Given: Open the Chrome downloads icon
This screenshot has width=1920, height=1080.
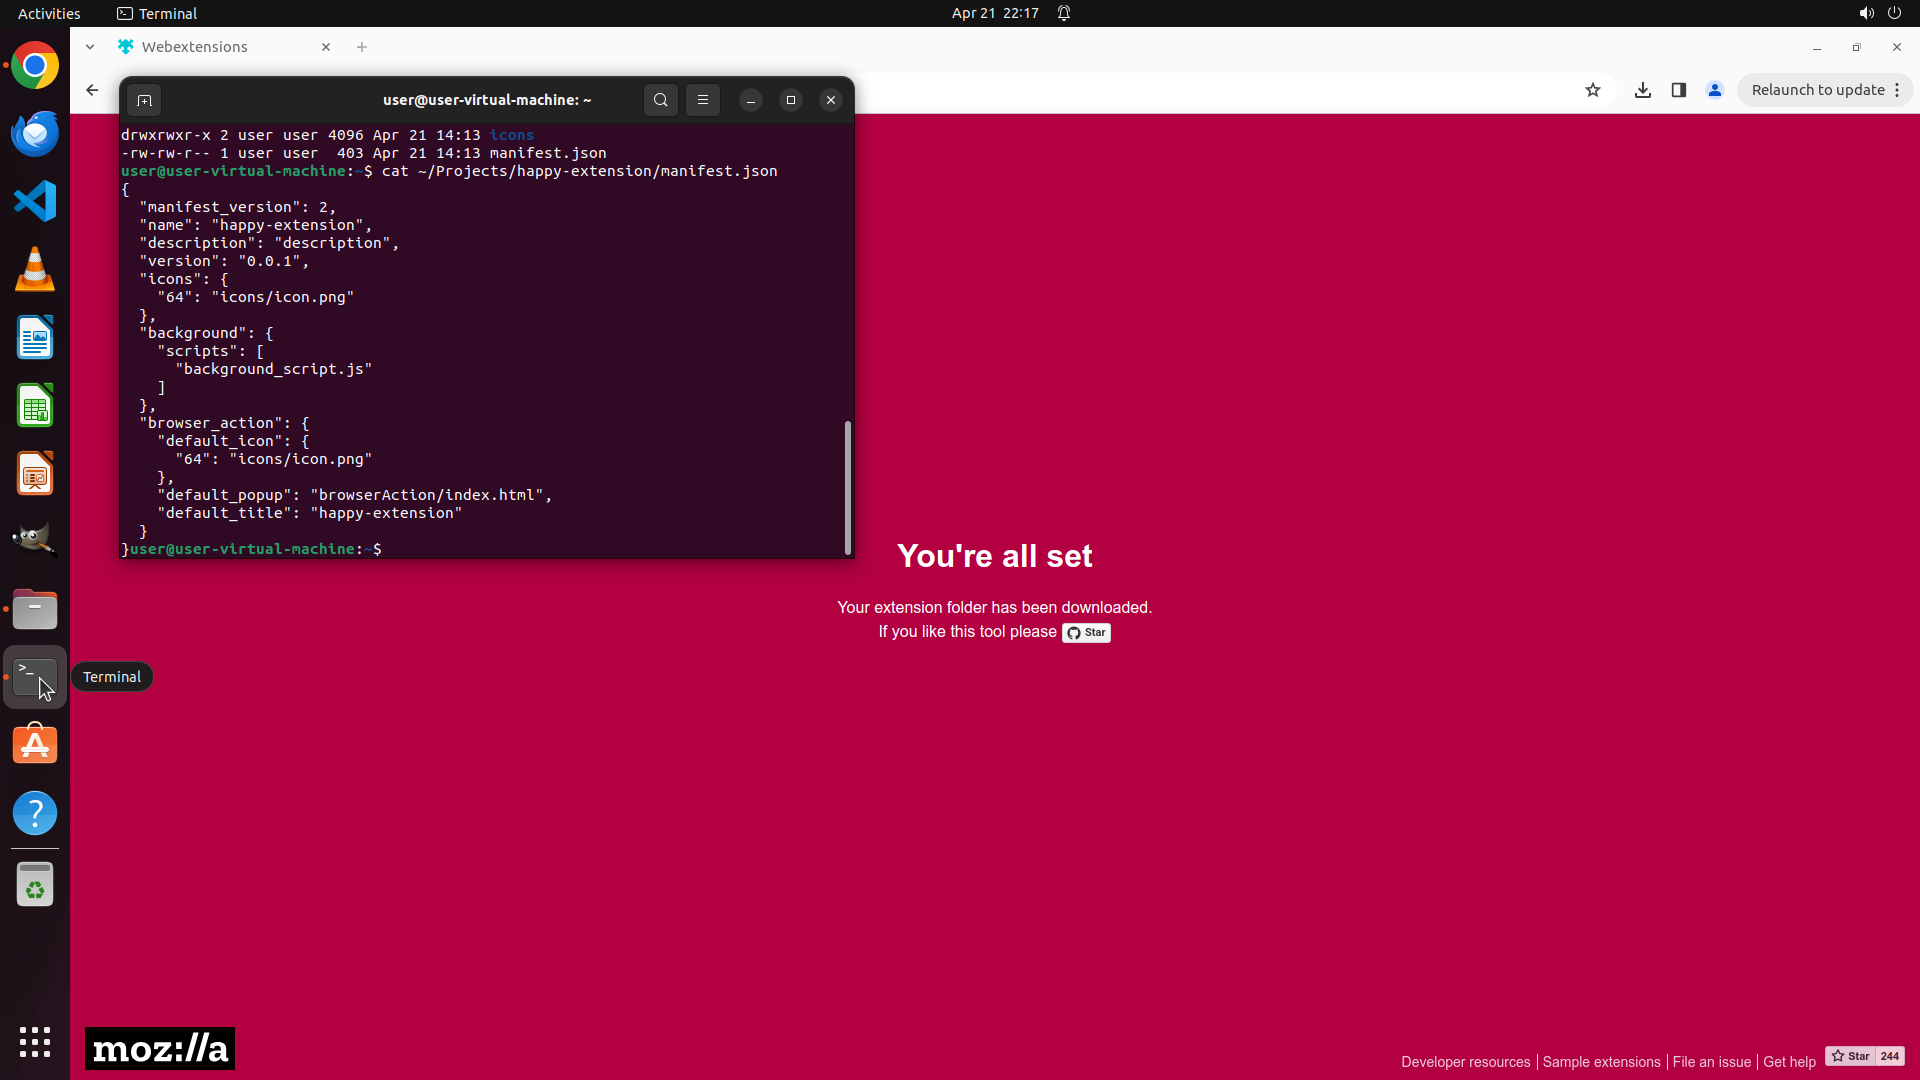Looking at the screenshot, I should pyautogui.click(x=1642, y=90).
